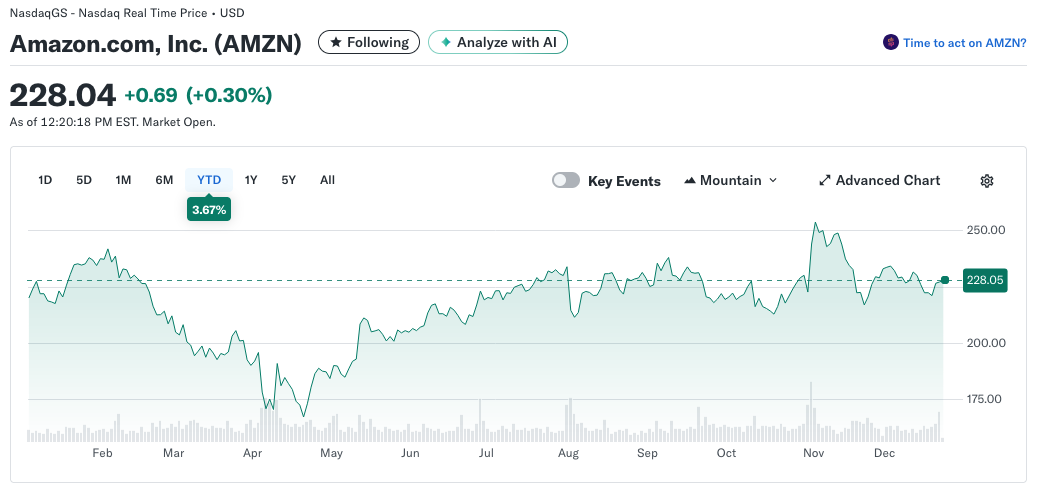1038x492 pixels.
Task: Click the purple icon beside Time to act
Action: click(890, 42)
